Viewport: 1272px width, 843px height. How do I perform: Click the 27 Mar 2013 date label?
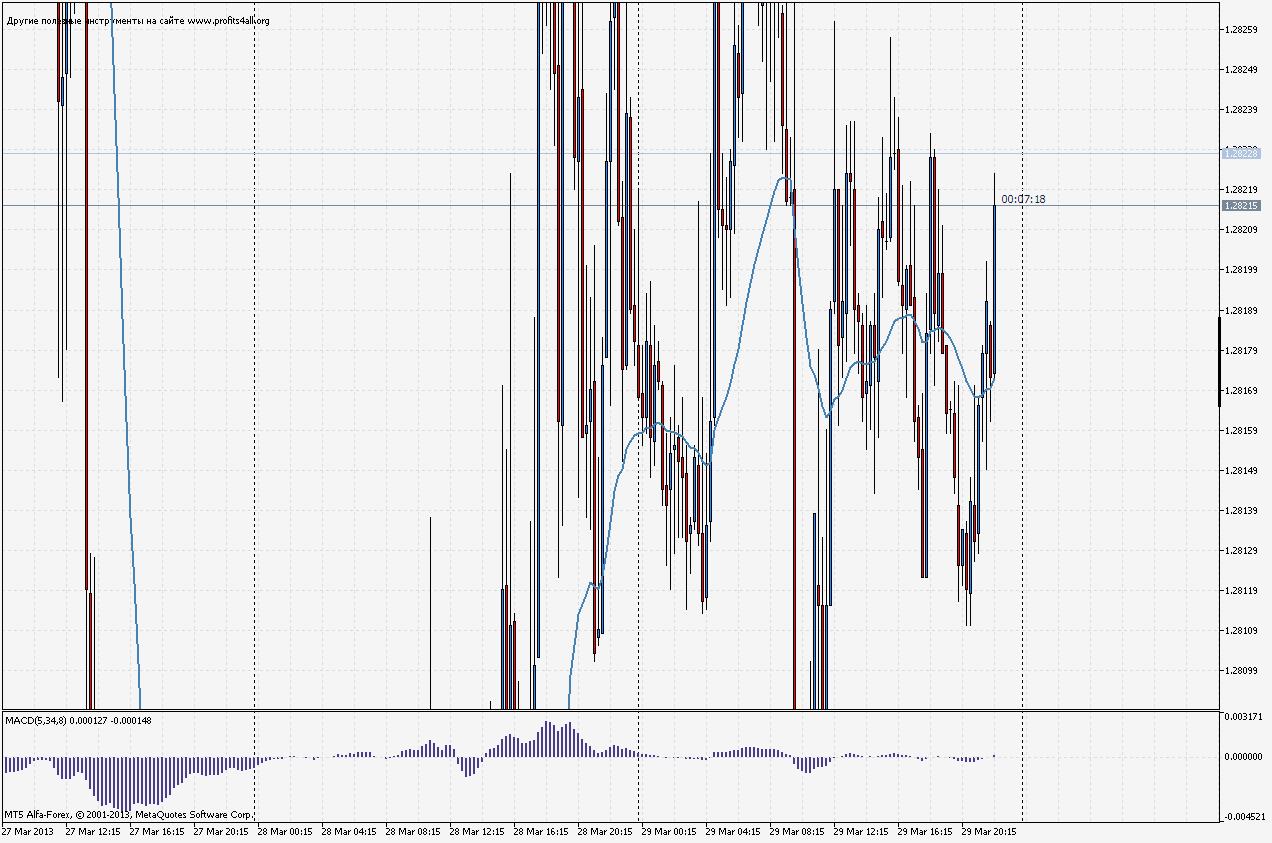[x=28, y=831]
